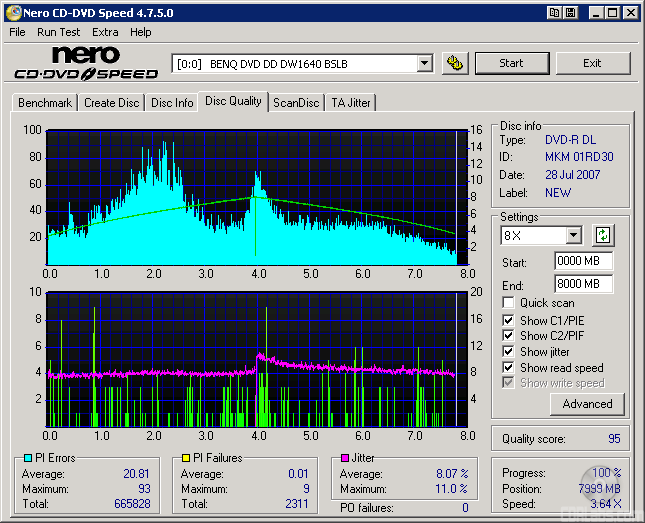The height and width of the screenshot is (523, 645).
Task: Click the End position input field
Action: click(x=583, y=283)
